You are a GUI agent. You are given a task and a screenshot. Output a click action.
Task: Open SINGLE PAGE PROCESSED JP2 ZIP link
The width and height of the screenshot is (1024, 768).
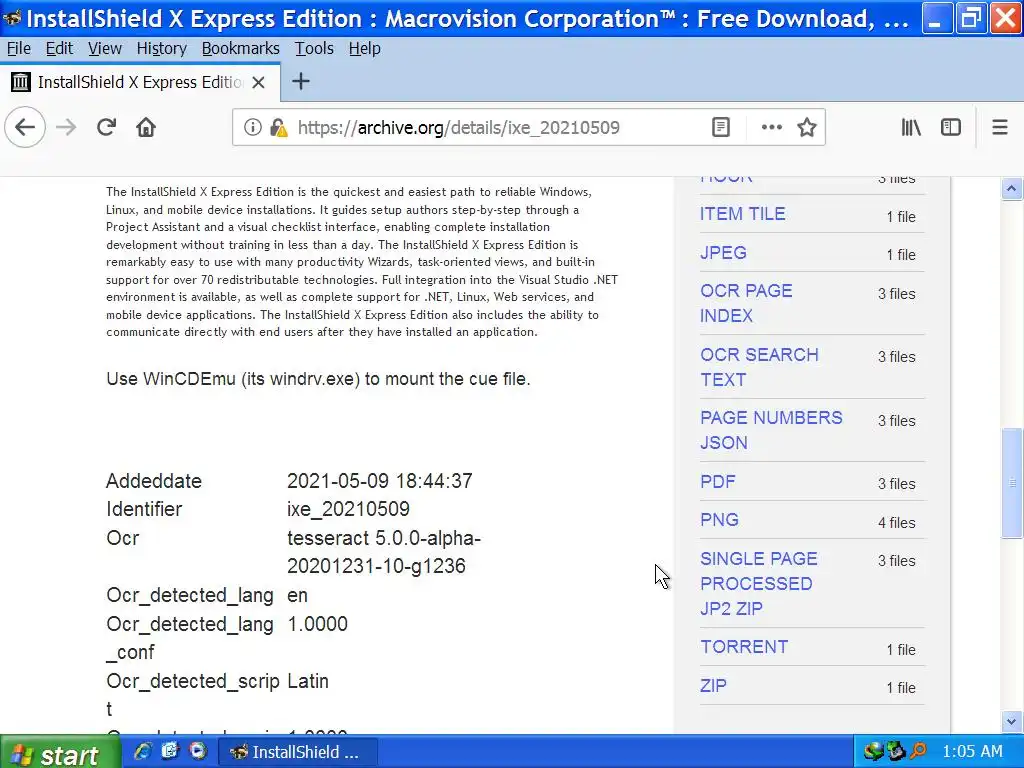759,583
